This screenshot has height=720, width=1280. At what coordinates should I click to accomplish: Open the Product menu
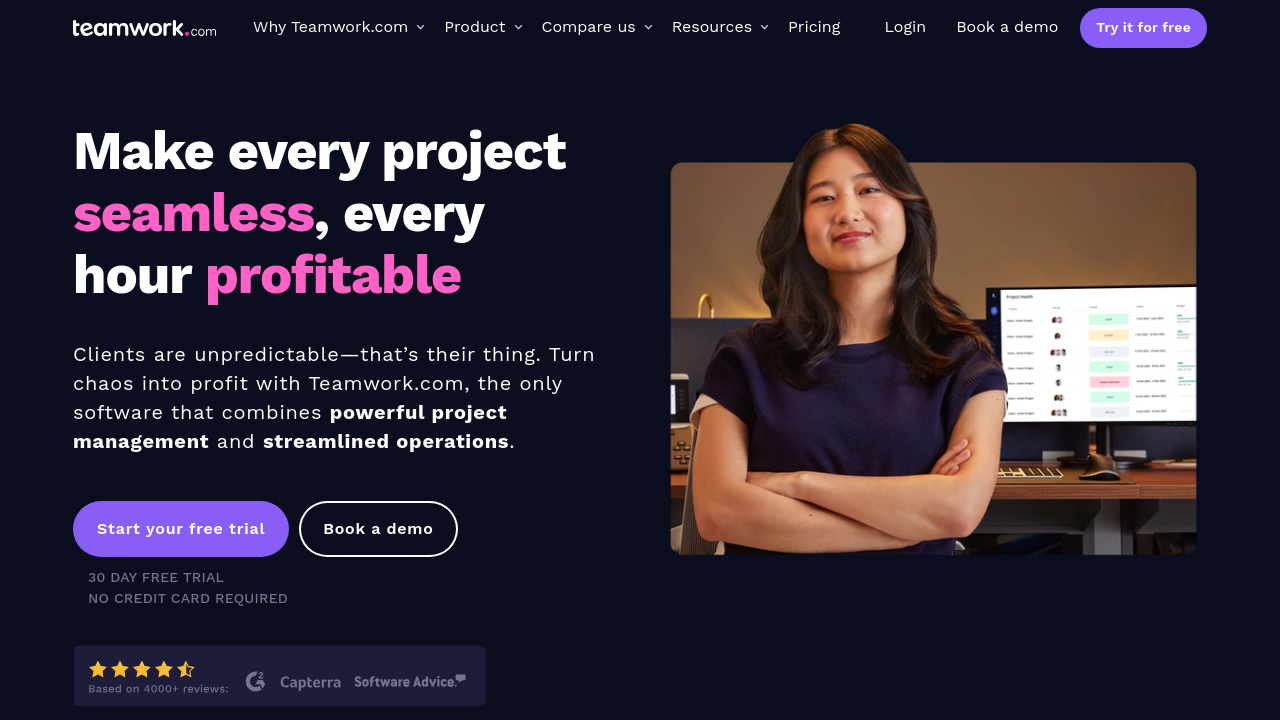475,27
